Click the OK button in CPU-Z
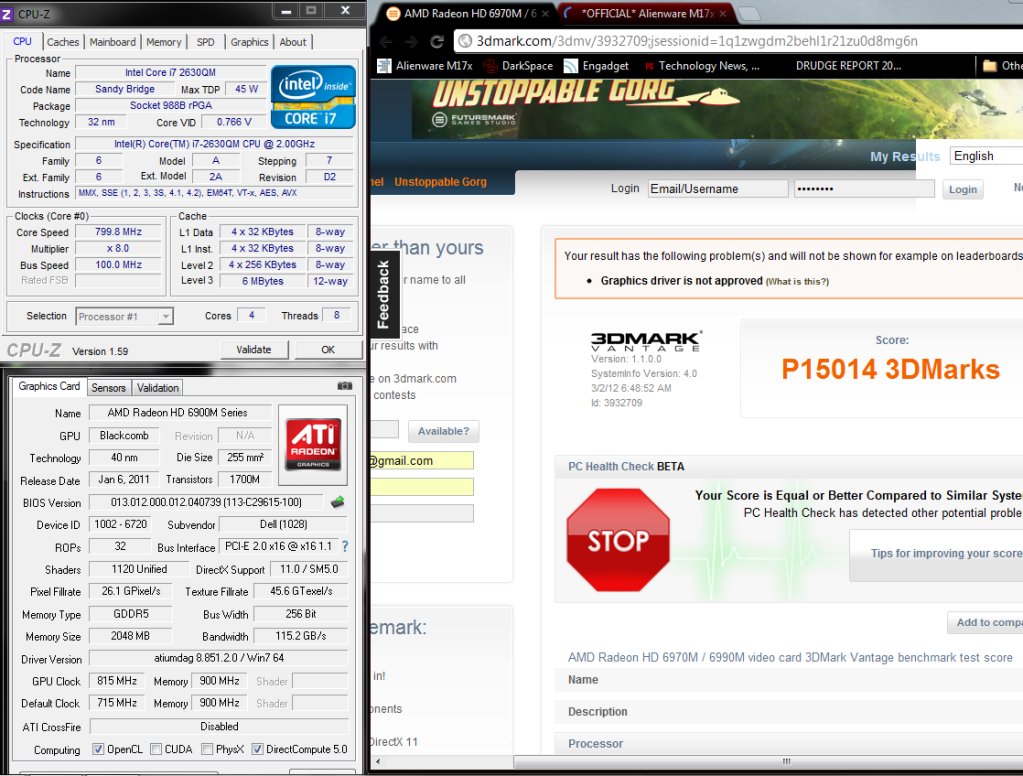This screenshot has width=1023, height=776. pyautogui.click(x=328, y=350)
